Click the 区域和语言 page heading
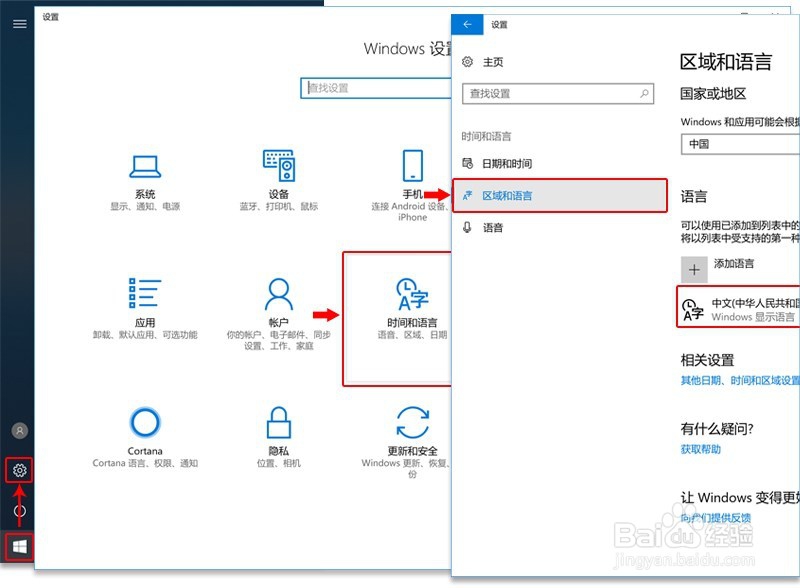Viewport: 800px width, 588px height. (726, 62)
